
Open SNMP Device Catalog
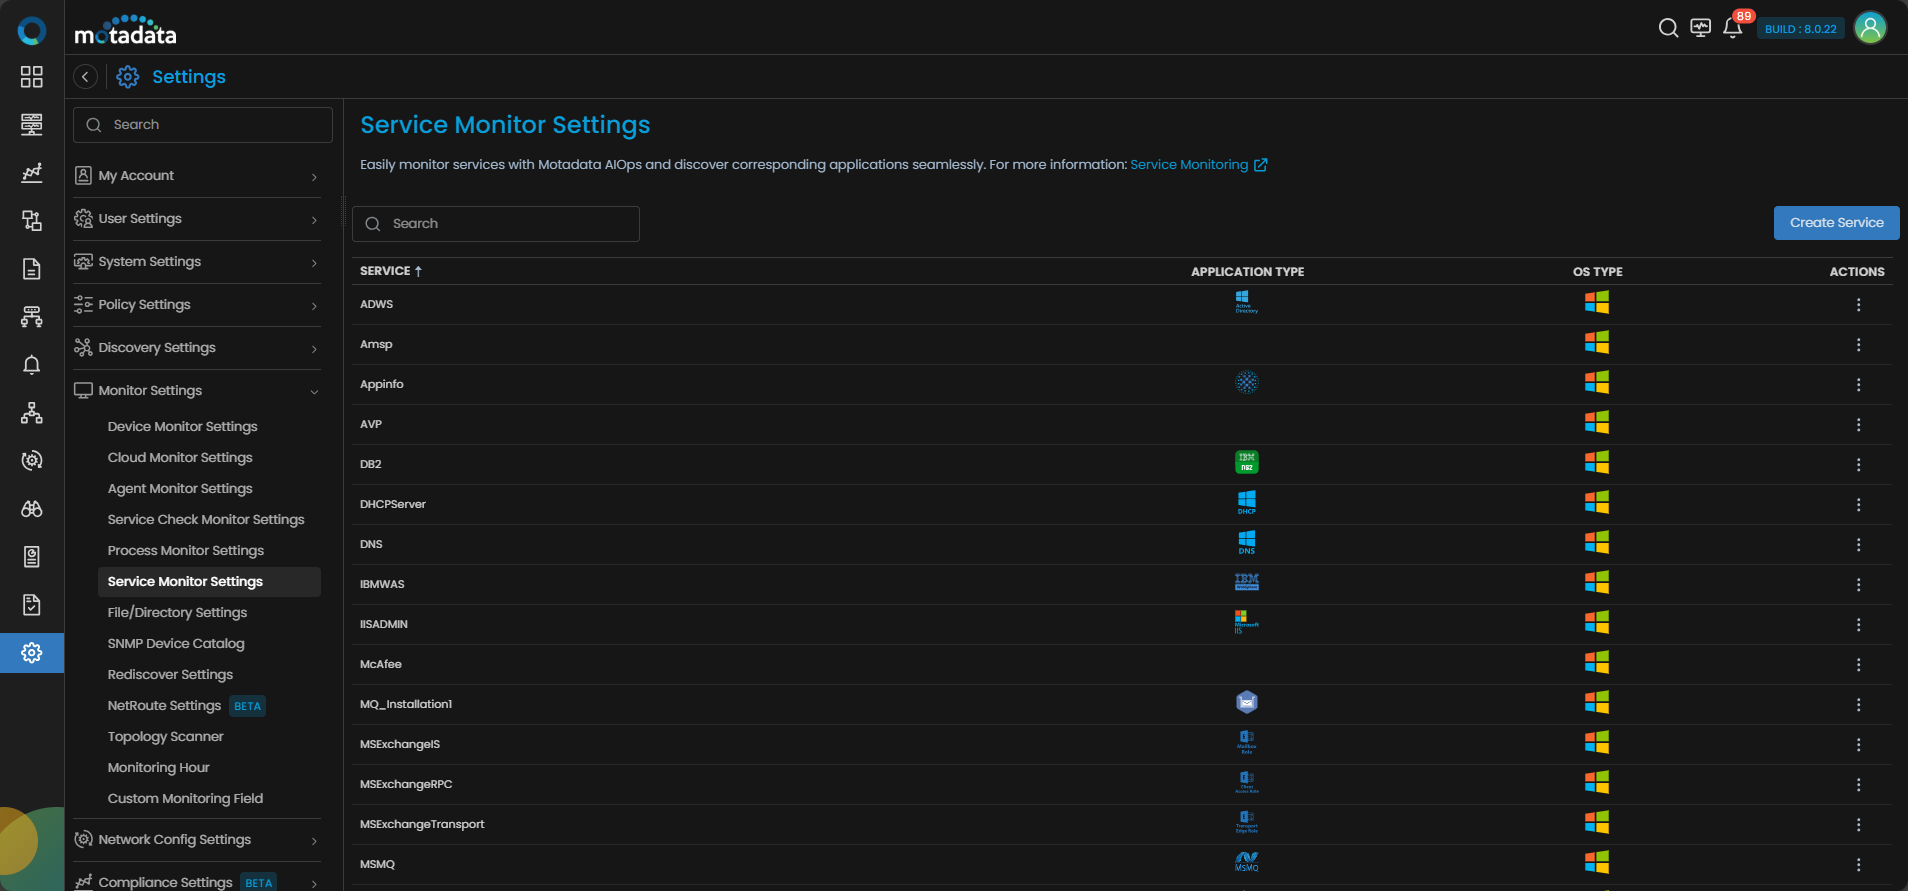click(x=176, y=644)
